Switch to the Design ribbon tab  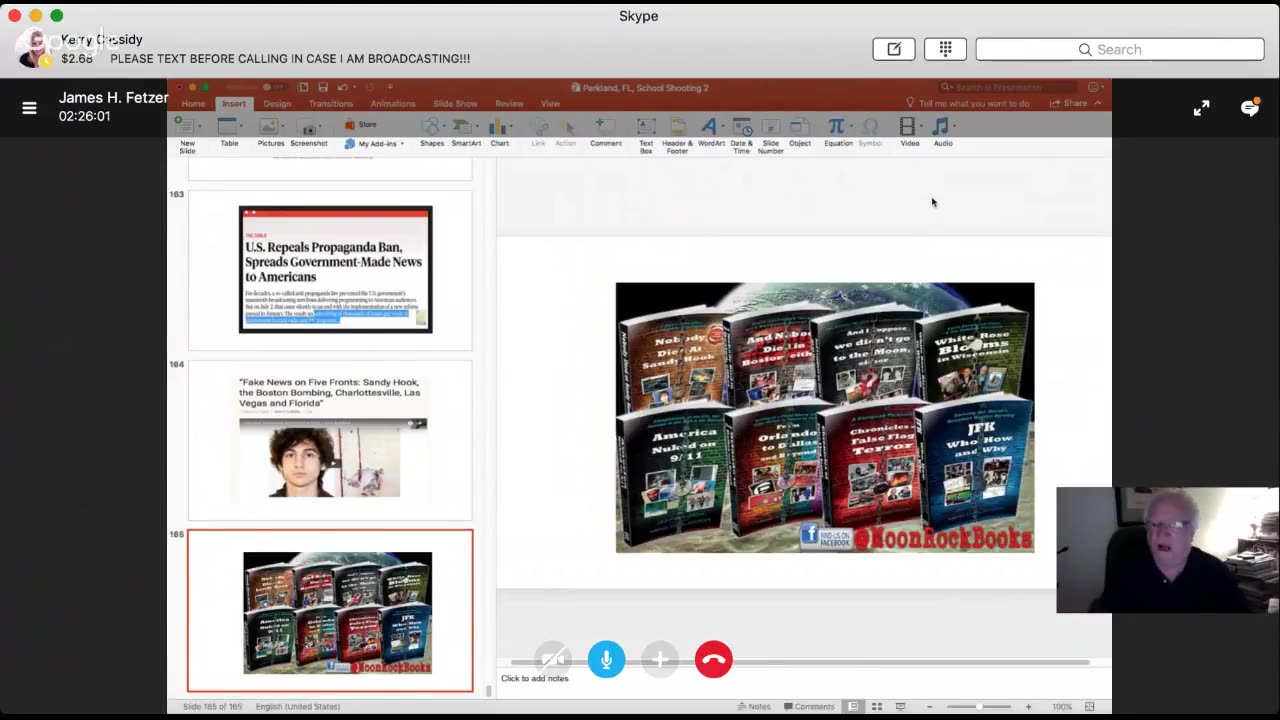pyautogui.click(x=277, y=104)
